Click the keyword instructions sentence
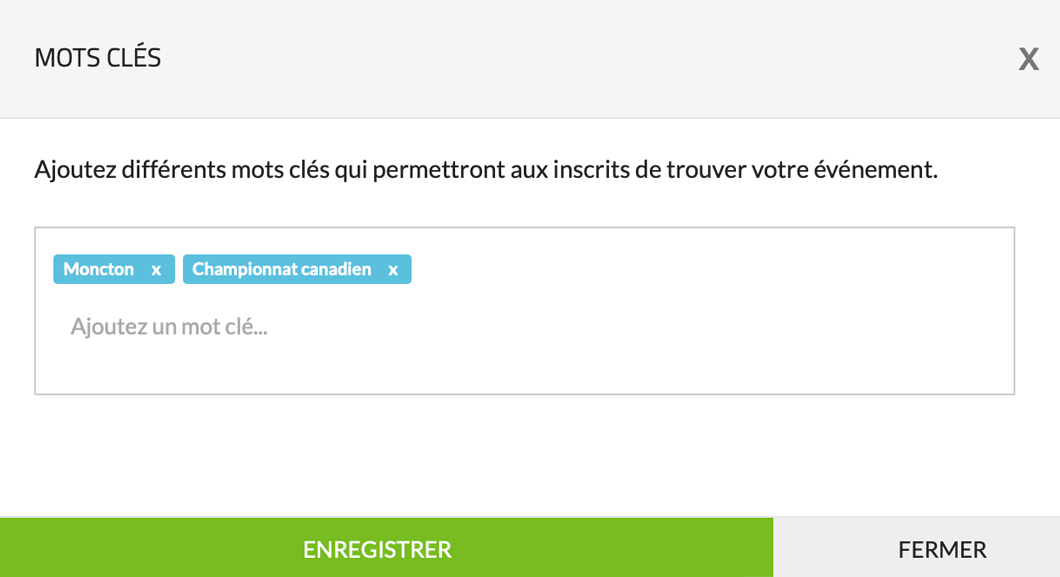This screenshot has height=577, width=1060. click(x=485, y=170)
